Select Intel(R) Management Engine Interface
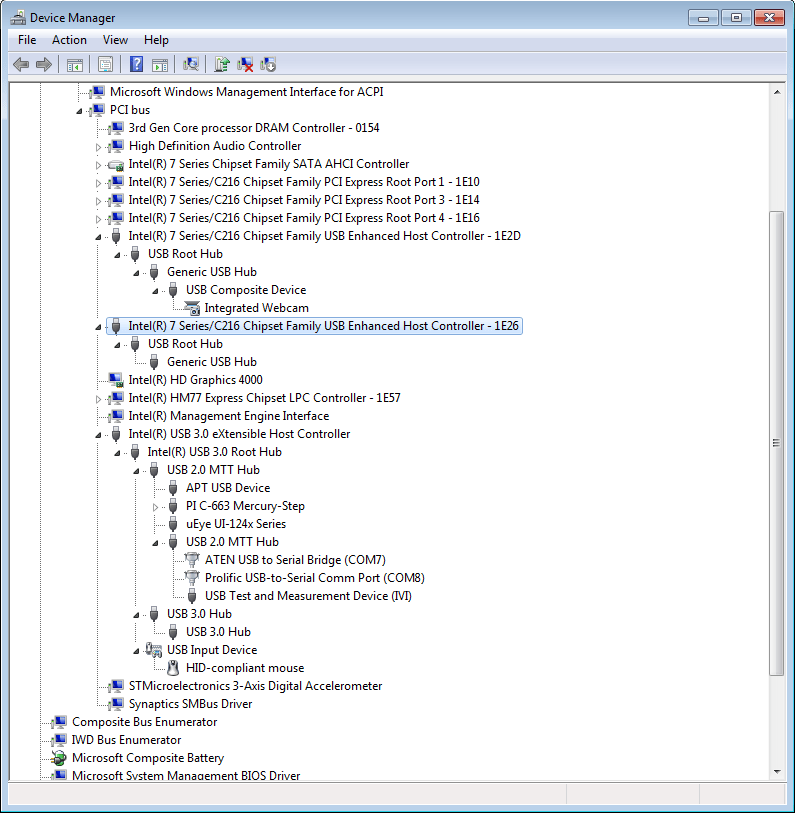Screen dimensions: 795x813 (x=229, y=416)
